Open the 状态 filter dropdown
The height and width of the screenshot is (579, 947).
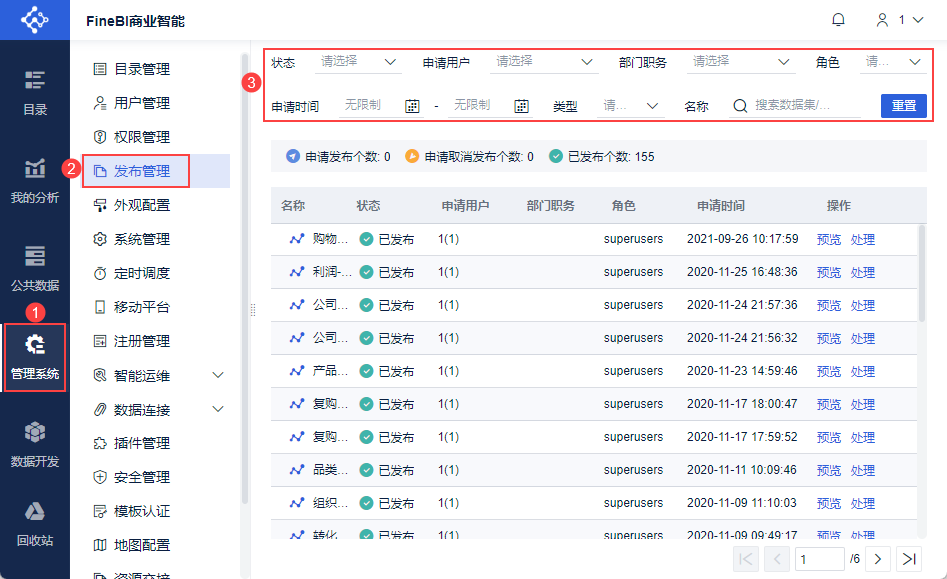tap(358, 62)
